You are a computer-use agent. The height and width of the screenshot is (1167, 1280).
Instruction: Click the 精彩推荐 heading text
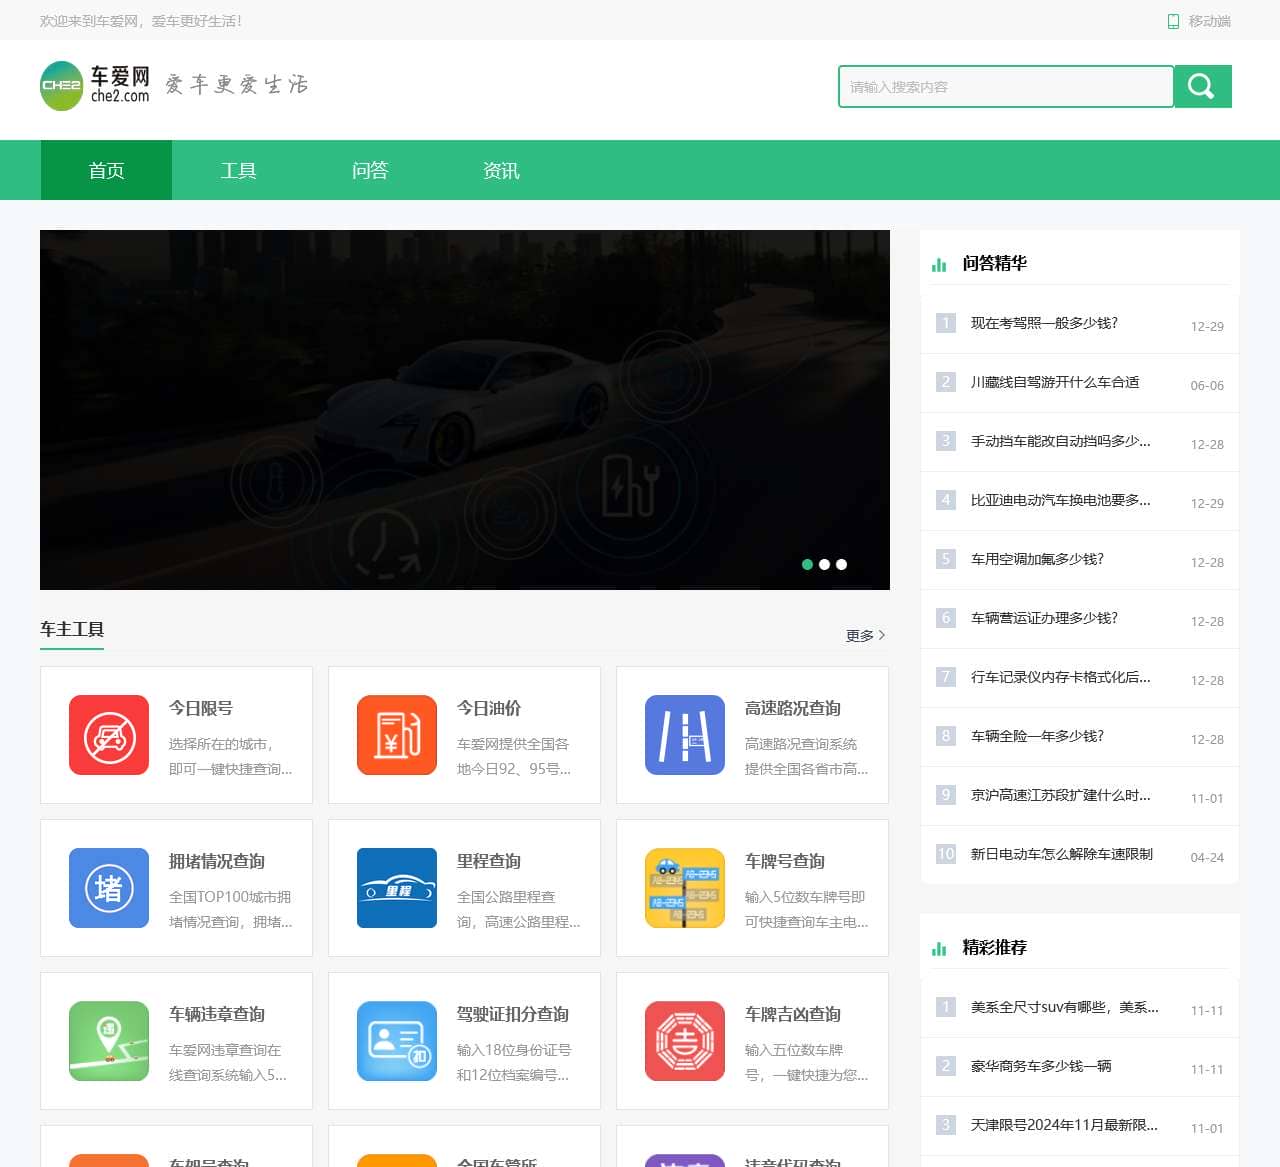tap(995, 947)
